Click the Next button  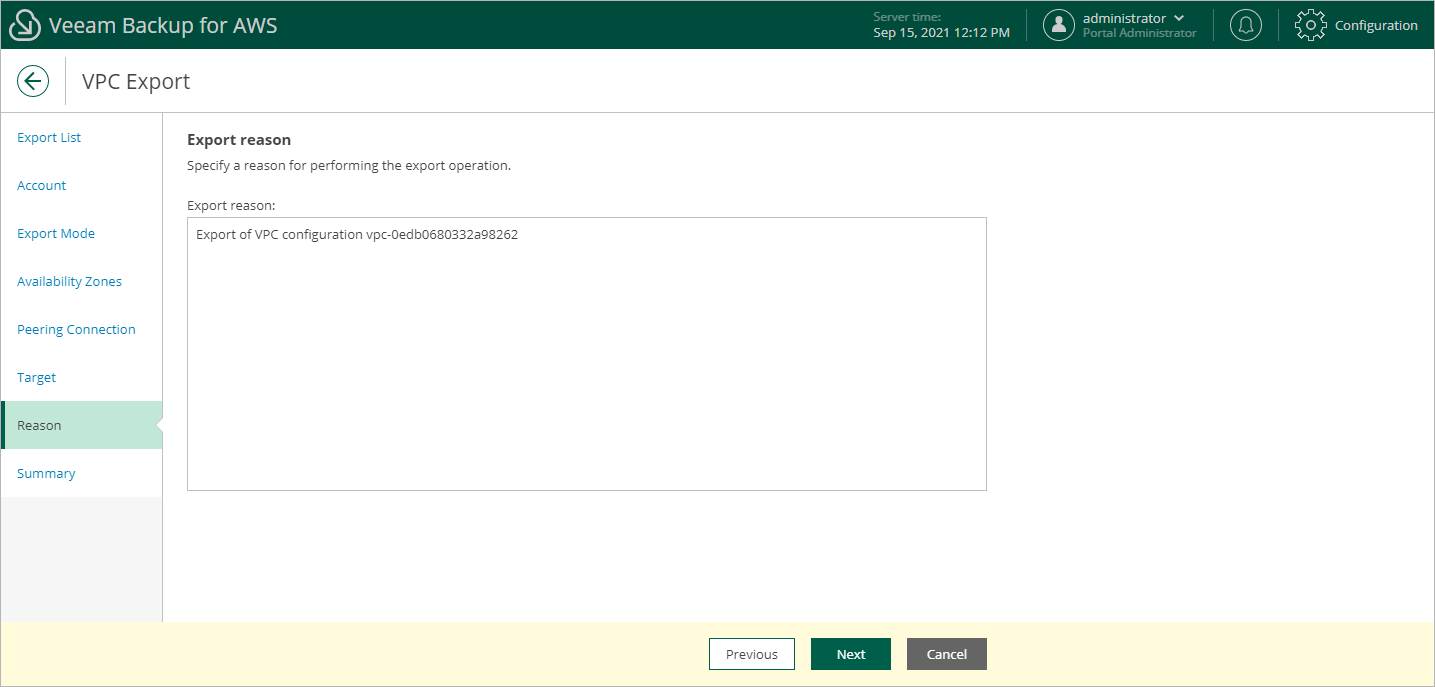coord(851,654)
